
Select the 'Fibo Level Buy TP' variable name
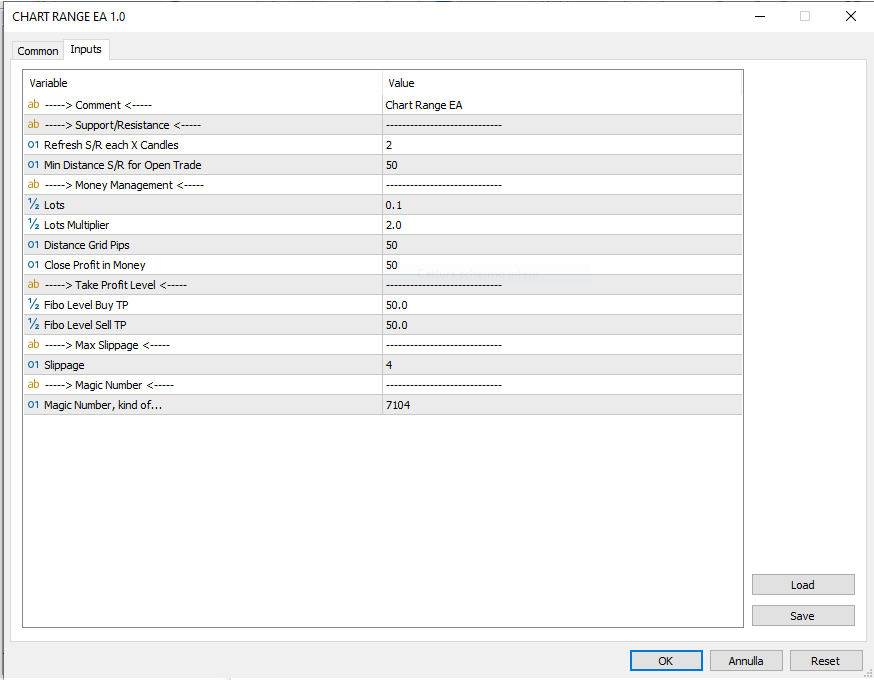(86, 305)
